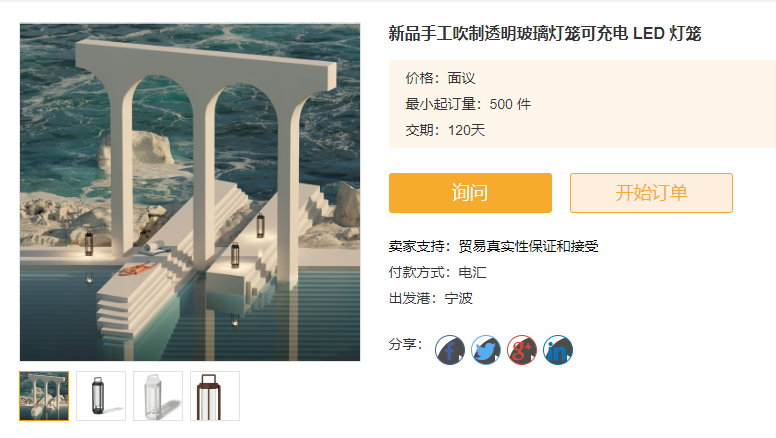776x438 pixels.
Task: Open the large product main image
Action: pos(190,192)
